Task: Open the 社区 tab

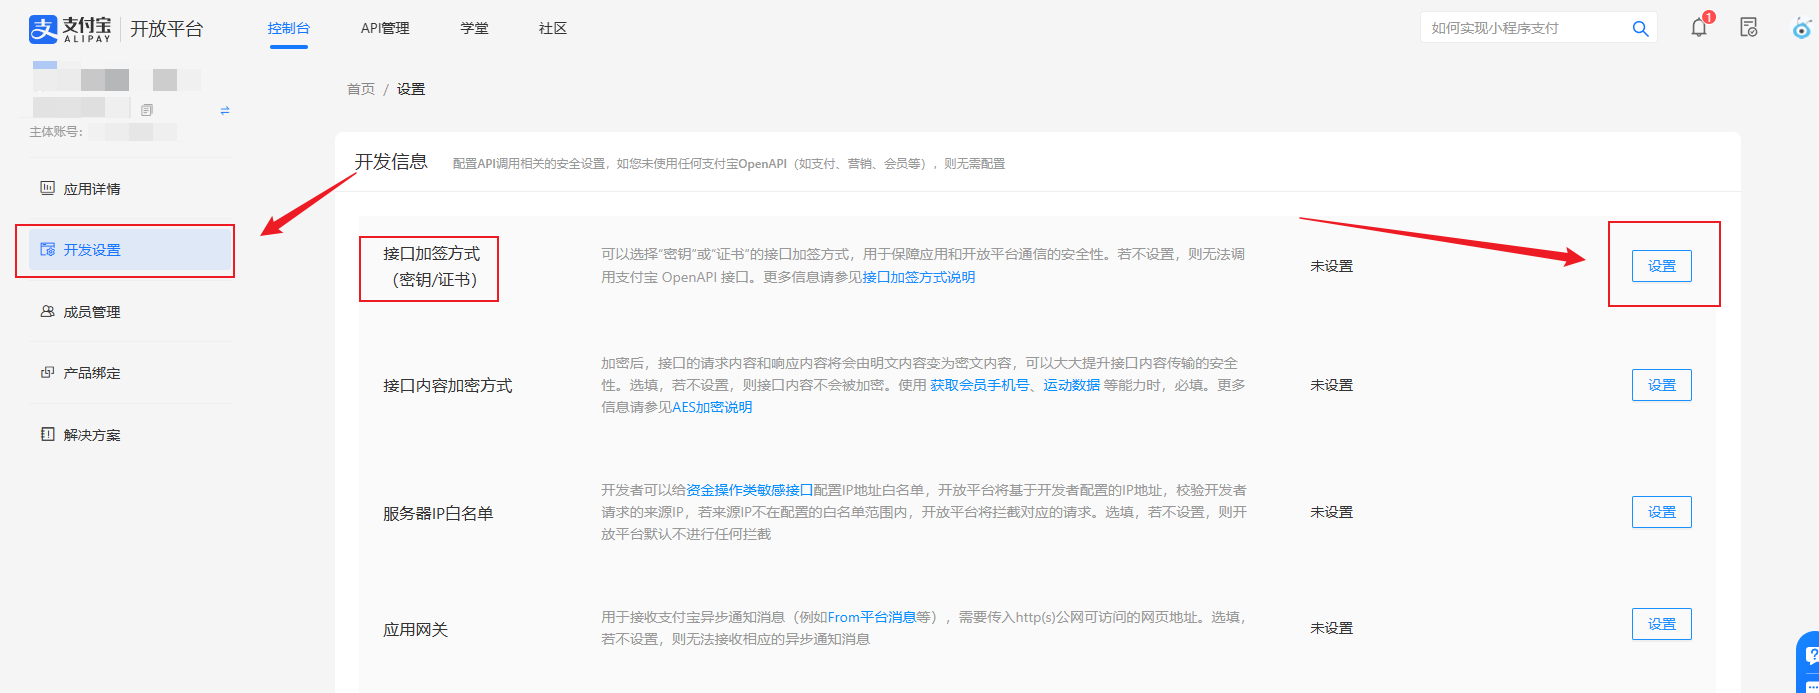Action: (x=553, y=28)
